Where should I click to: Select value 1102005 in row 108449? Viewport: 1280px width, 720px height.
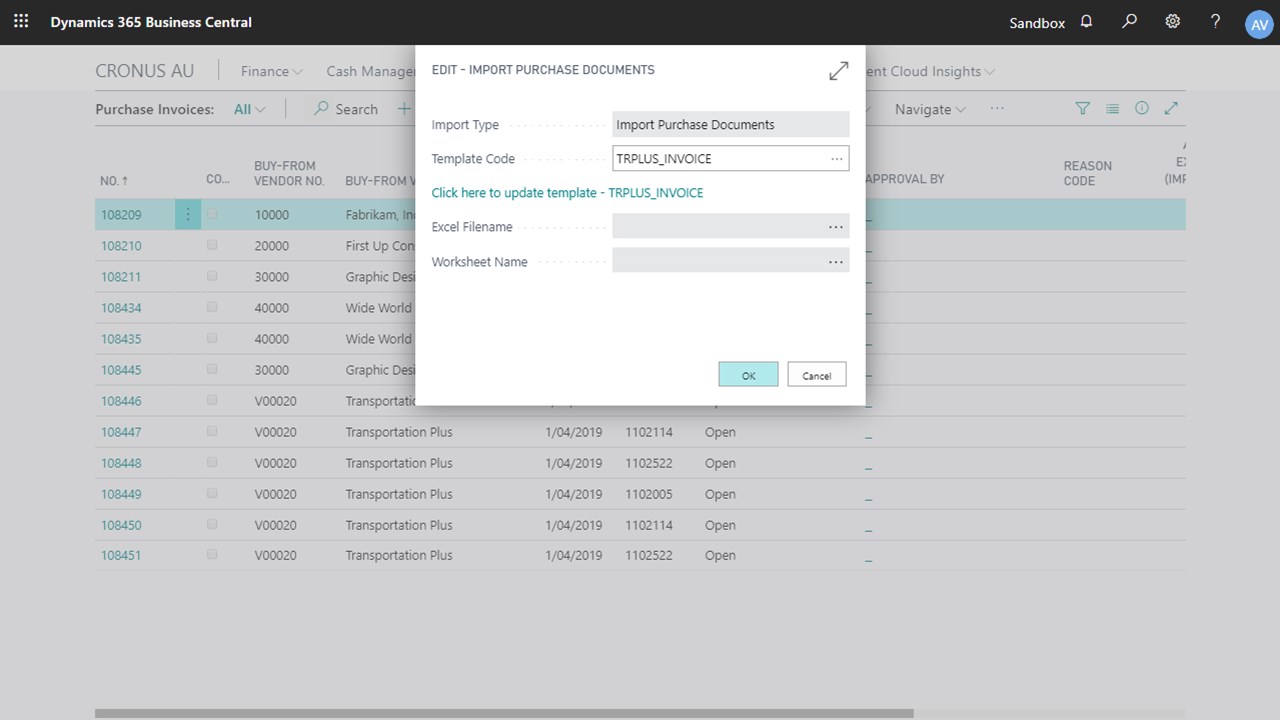coord(649,494)
